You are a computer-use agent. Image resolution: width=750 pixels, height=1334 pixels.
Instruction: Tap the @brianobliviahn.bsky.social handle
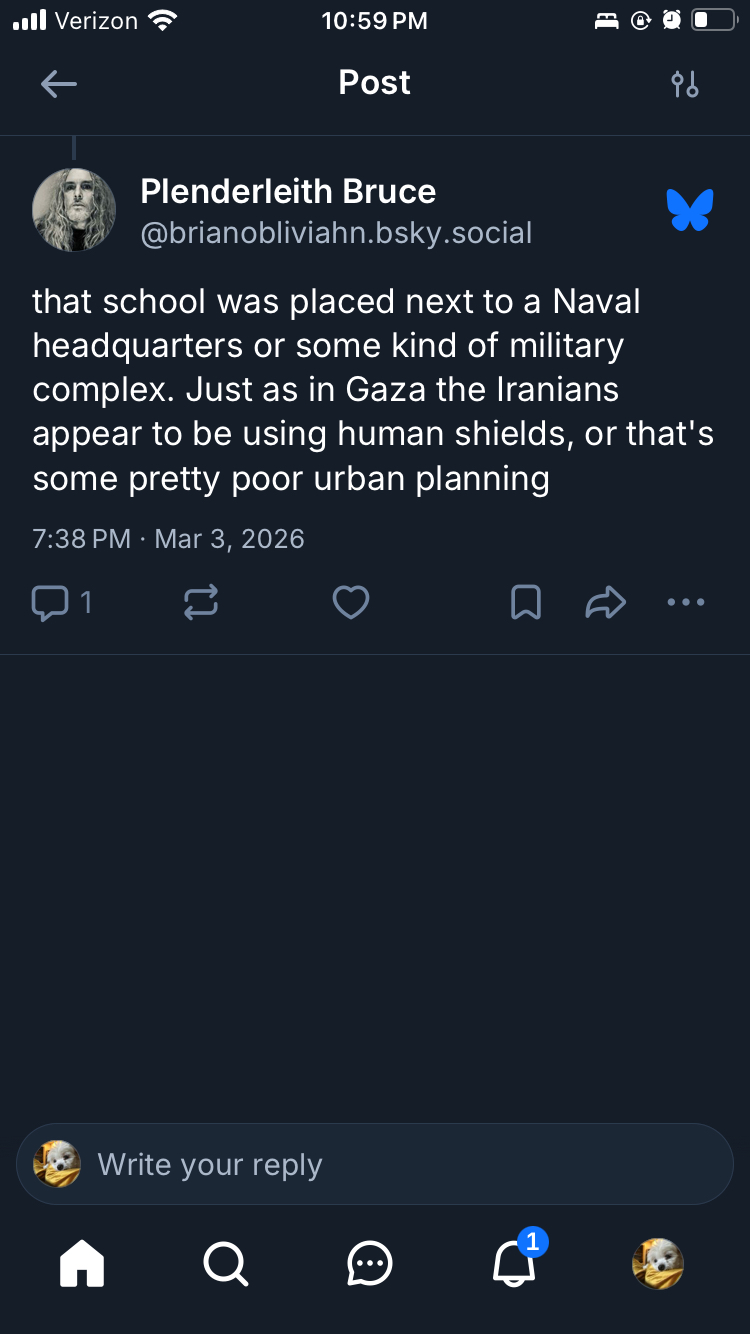click(336, 233)
